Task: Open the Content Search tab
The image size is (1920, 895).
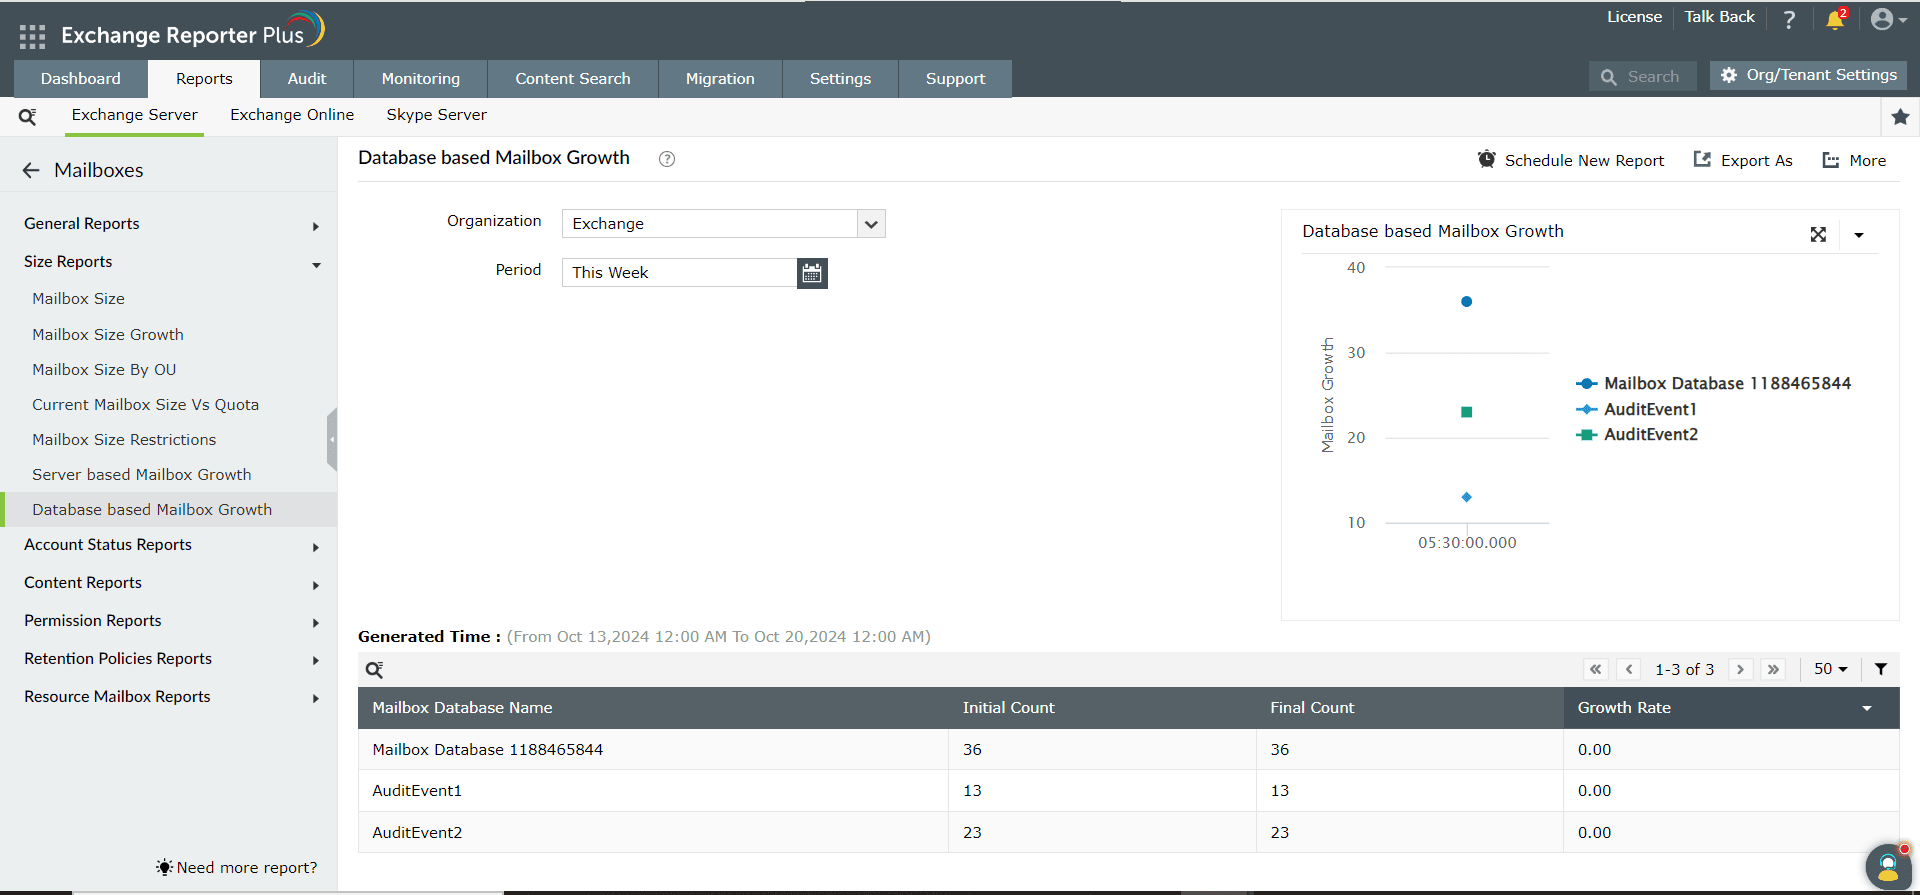Action: click(x=573, y=79)
